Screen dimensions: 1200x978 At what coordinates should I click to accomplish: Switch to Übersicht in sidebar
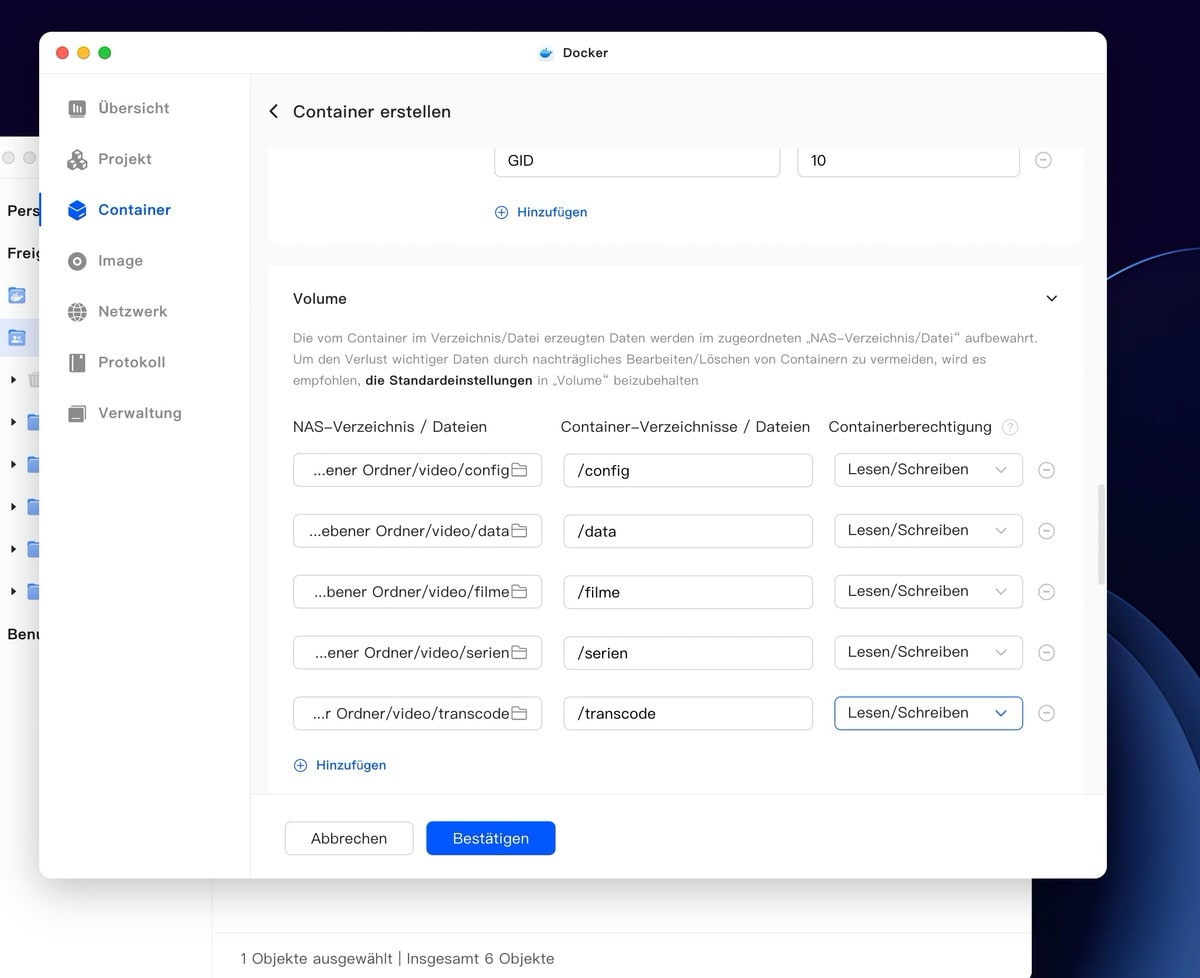pyautogui.click(x=133, y=108)
